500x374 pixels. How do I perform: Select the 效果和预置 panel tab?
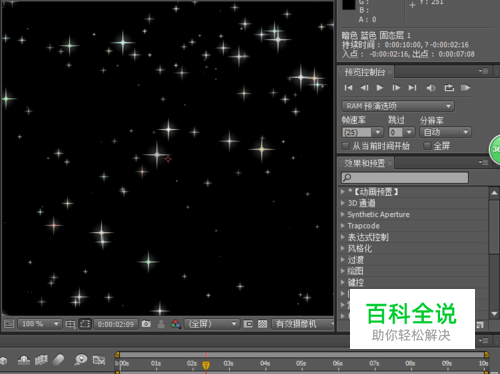point(365,163)
